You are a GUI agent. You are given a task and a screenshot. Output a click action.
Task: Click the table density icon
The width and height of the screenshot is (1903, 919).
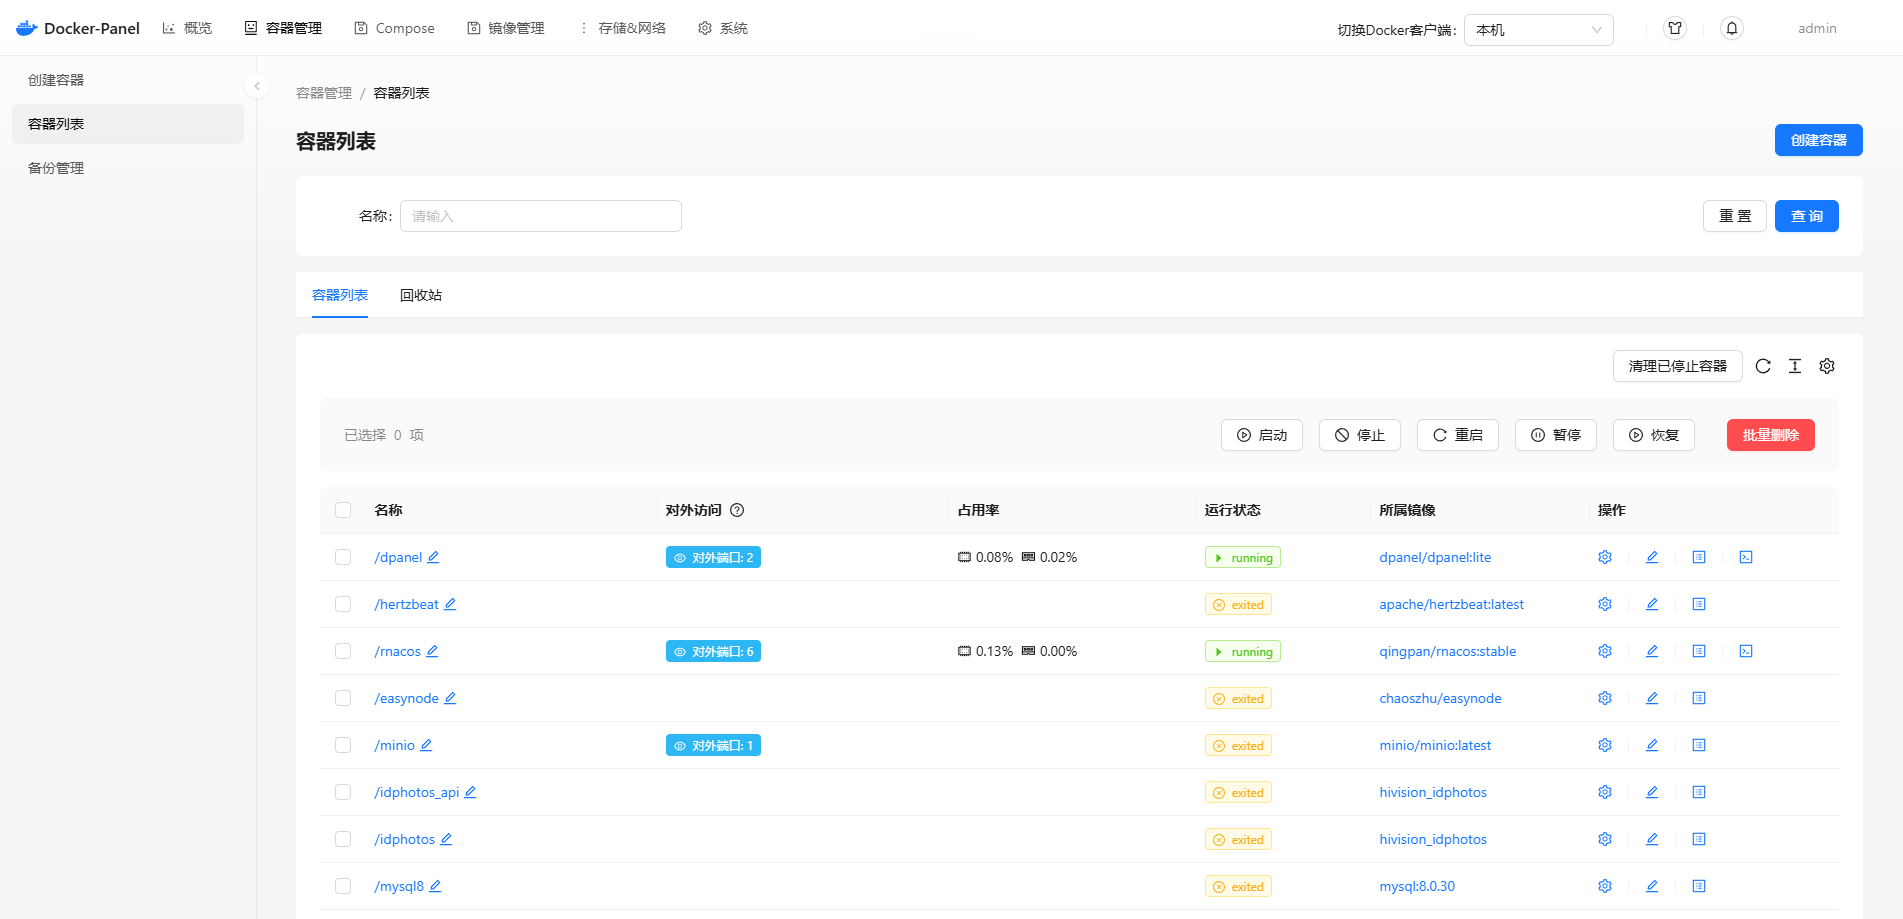[x=1795, y=366]
